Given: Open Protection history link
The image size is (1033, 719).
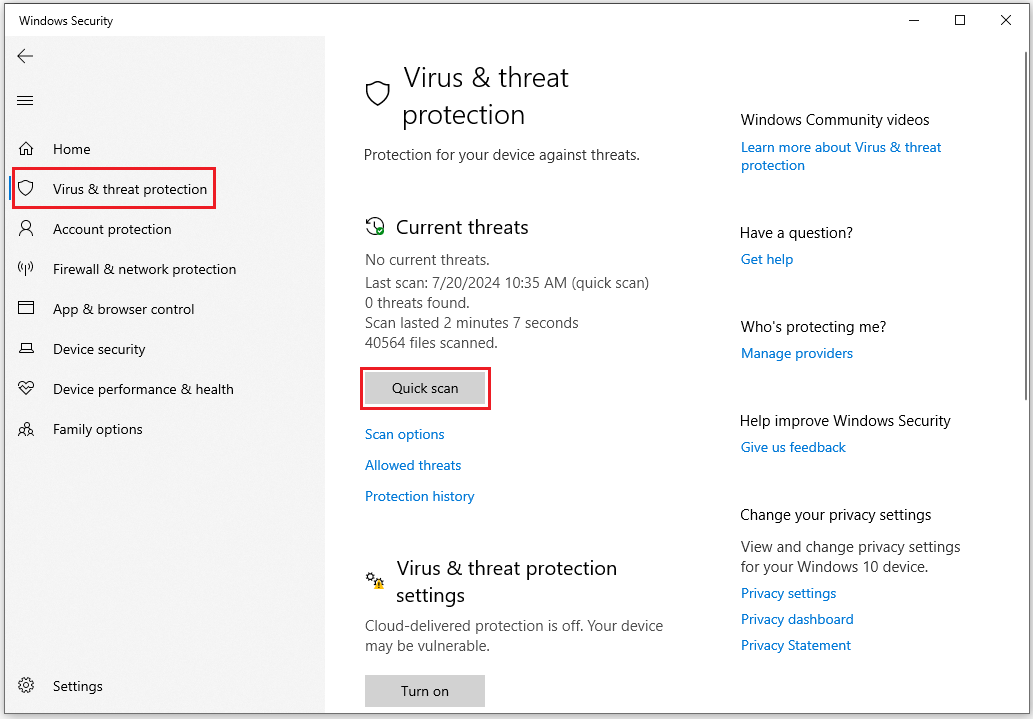Looking at the screenshot, I should [420, 496].
